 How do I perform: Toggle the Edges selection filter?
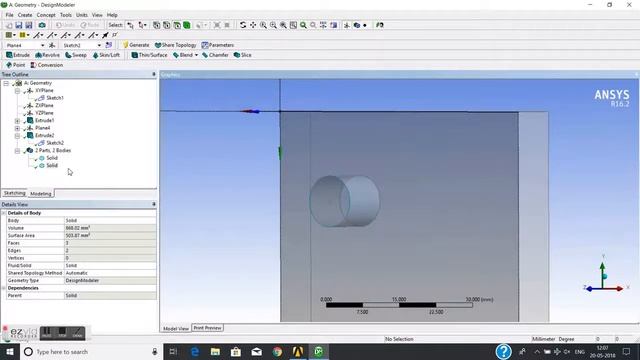[167, 25]
